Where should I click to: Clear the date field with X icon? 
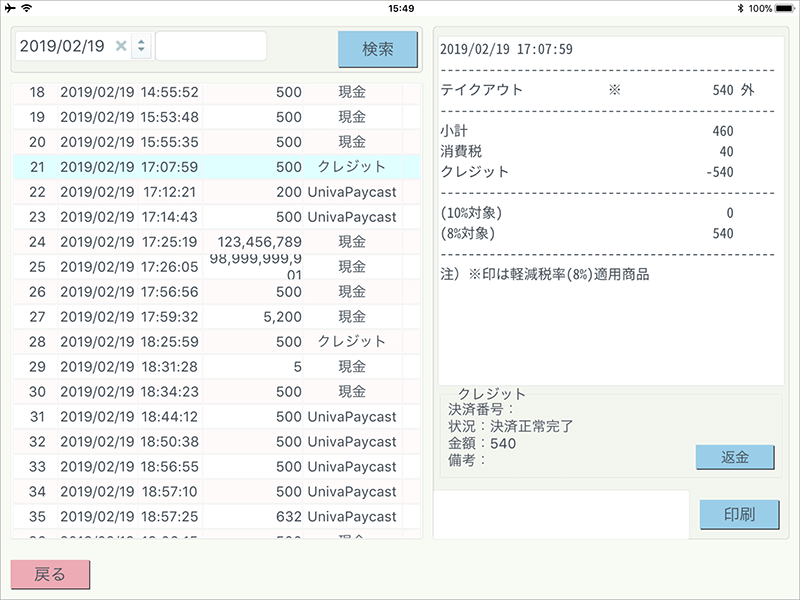coord(121,46)
